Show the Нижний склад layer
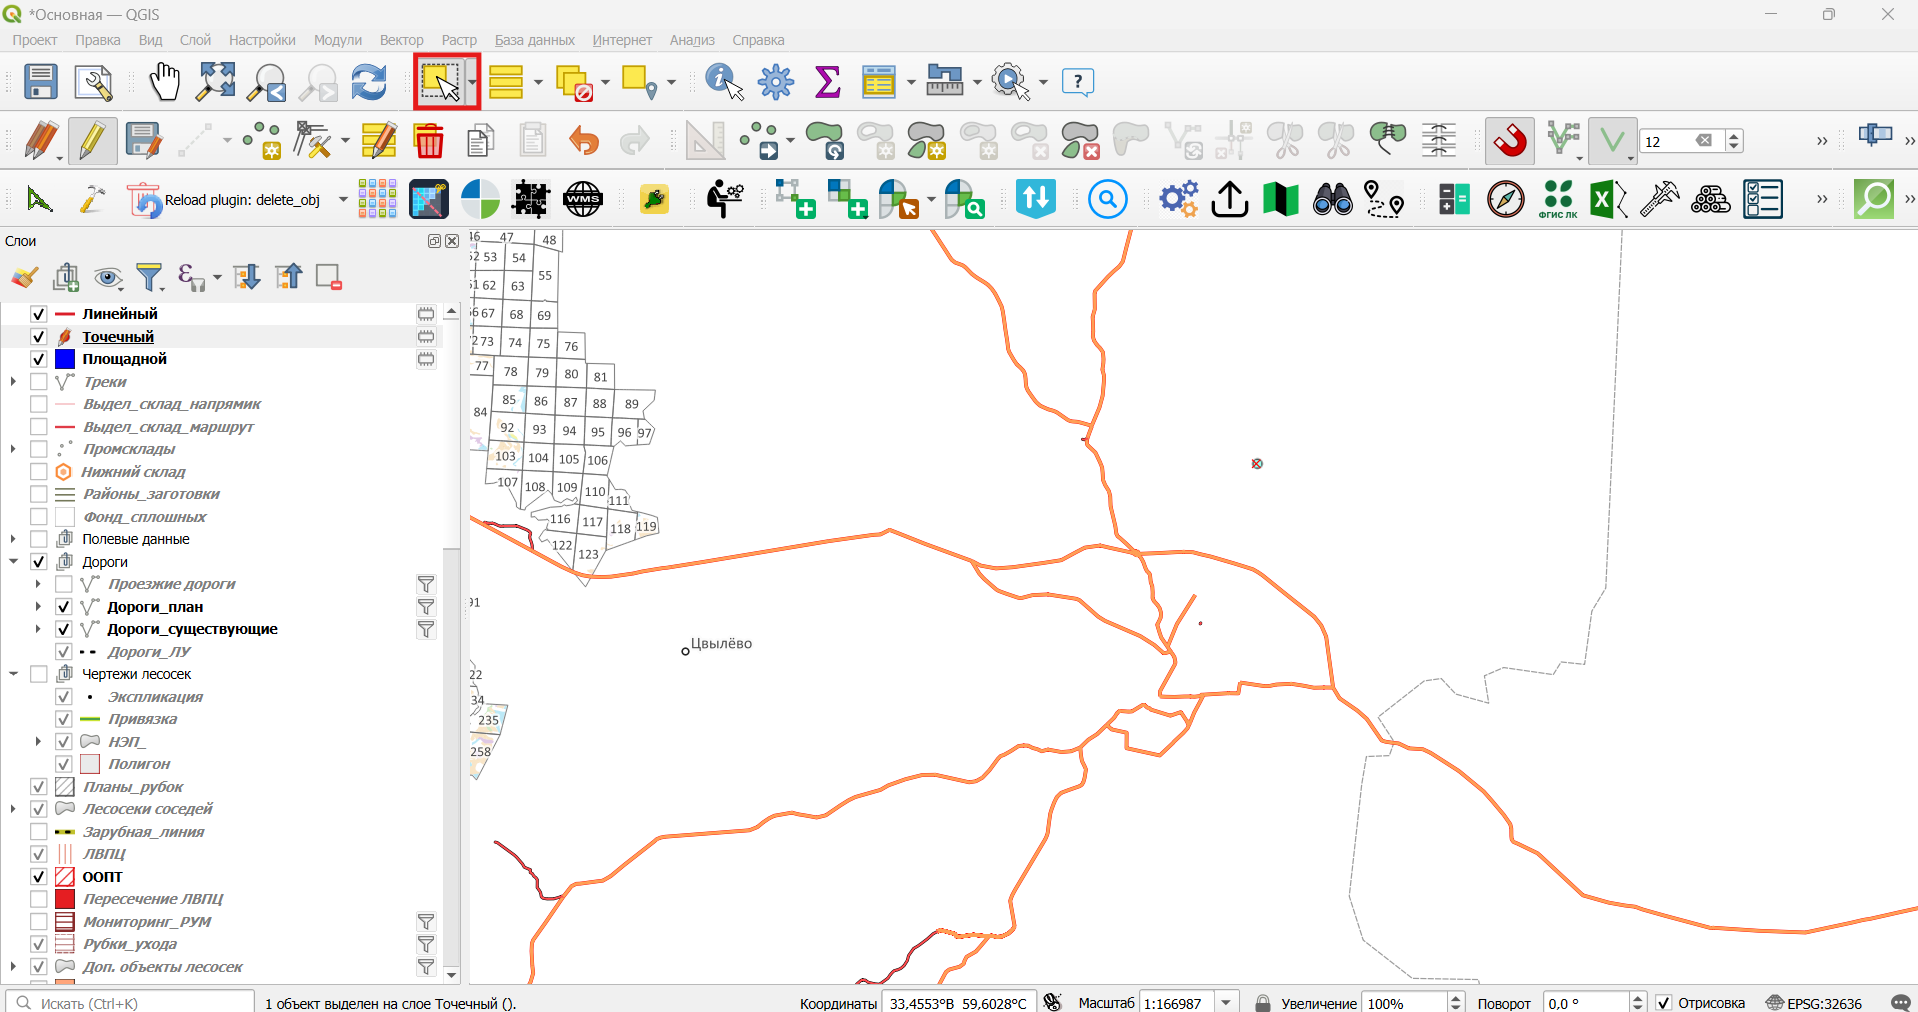This screenshot has height=1012, width=1918. click(x=39, y=472)
